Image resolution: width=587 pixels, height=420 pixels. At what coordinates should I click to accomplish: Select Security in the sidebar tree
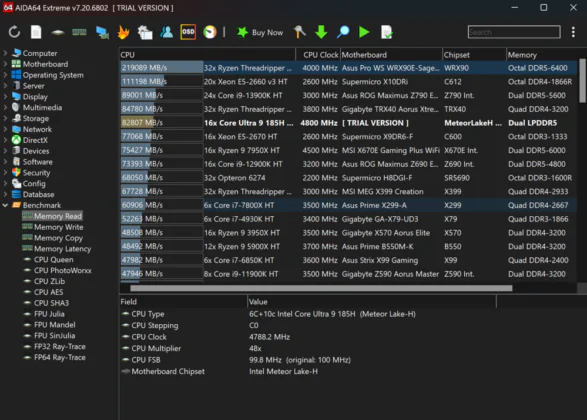coord(36,173)
